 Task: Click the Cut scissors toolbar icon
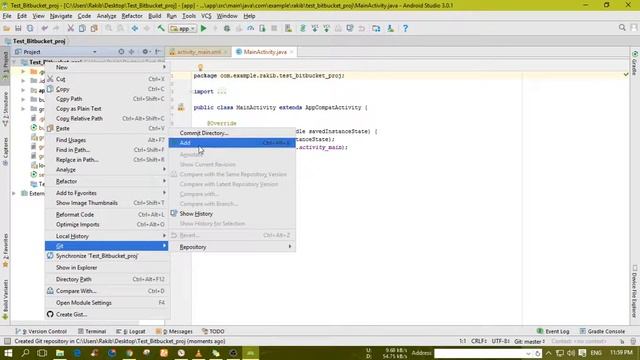70,29
